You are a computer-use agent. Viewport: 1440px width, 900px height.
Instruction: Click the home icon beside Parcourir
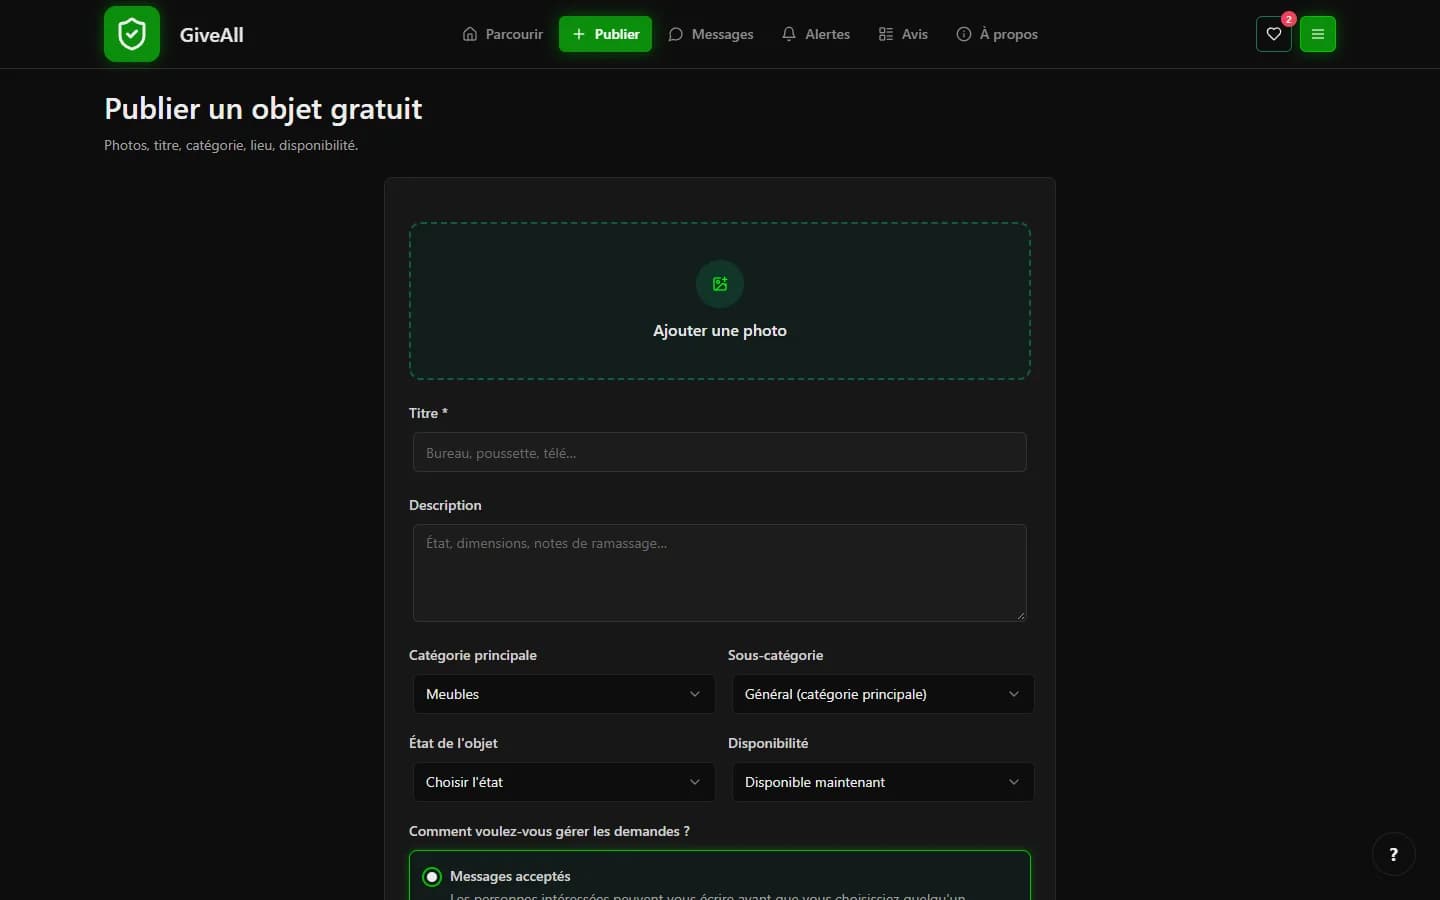(x=470, y=34)
